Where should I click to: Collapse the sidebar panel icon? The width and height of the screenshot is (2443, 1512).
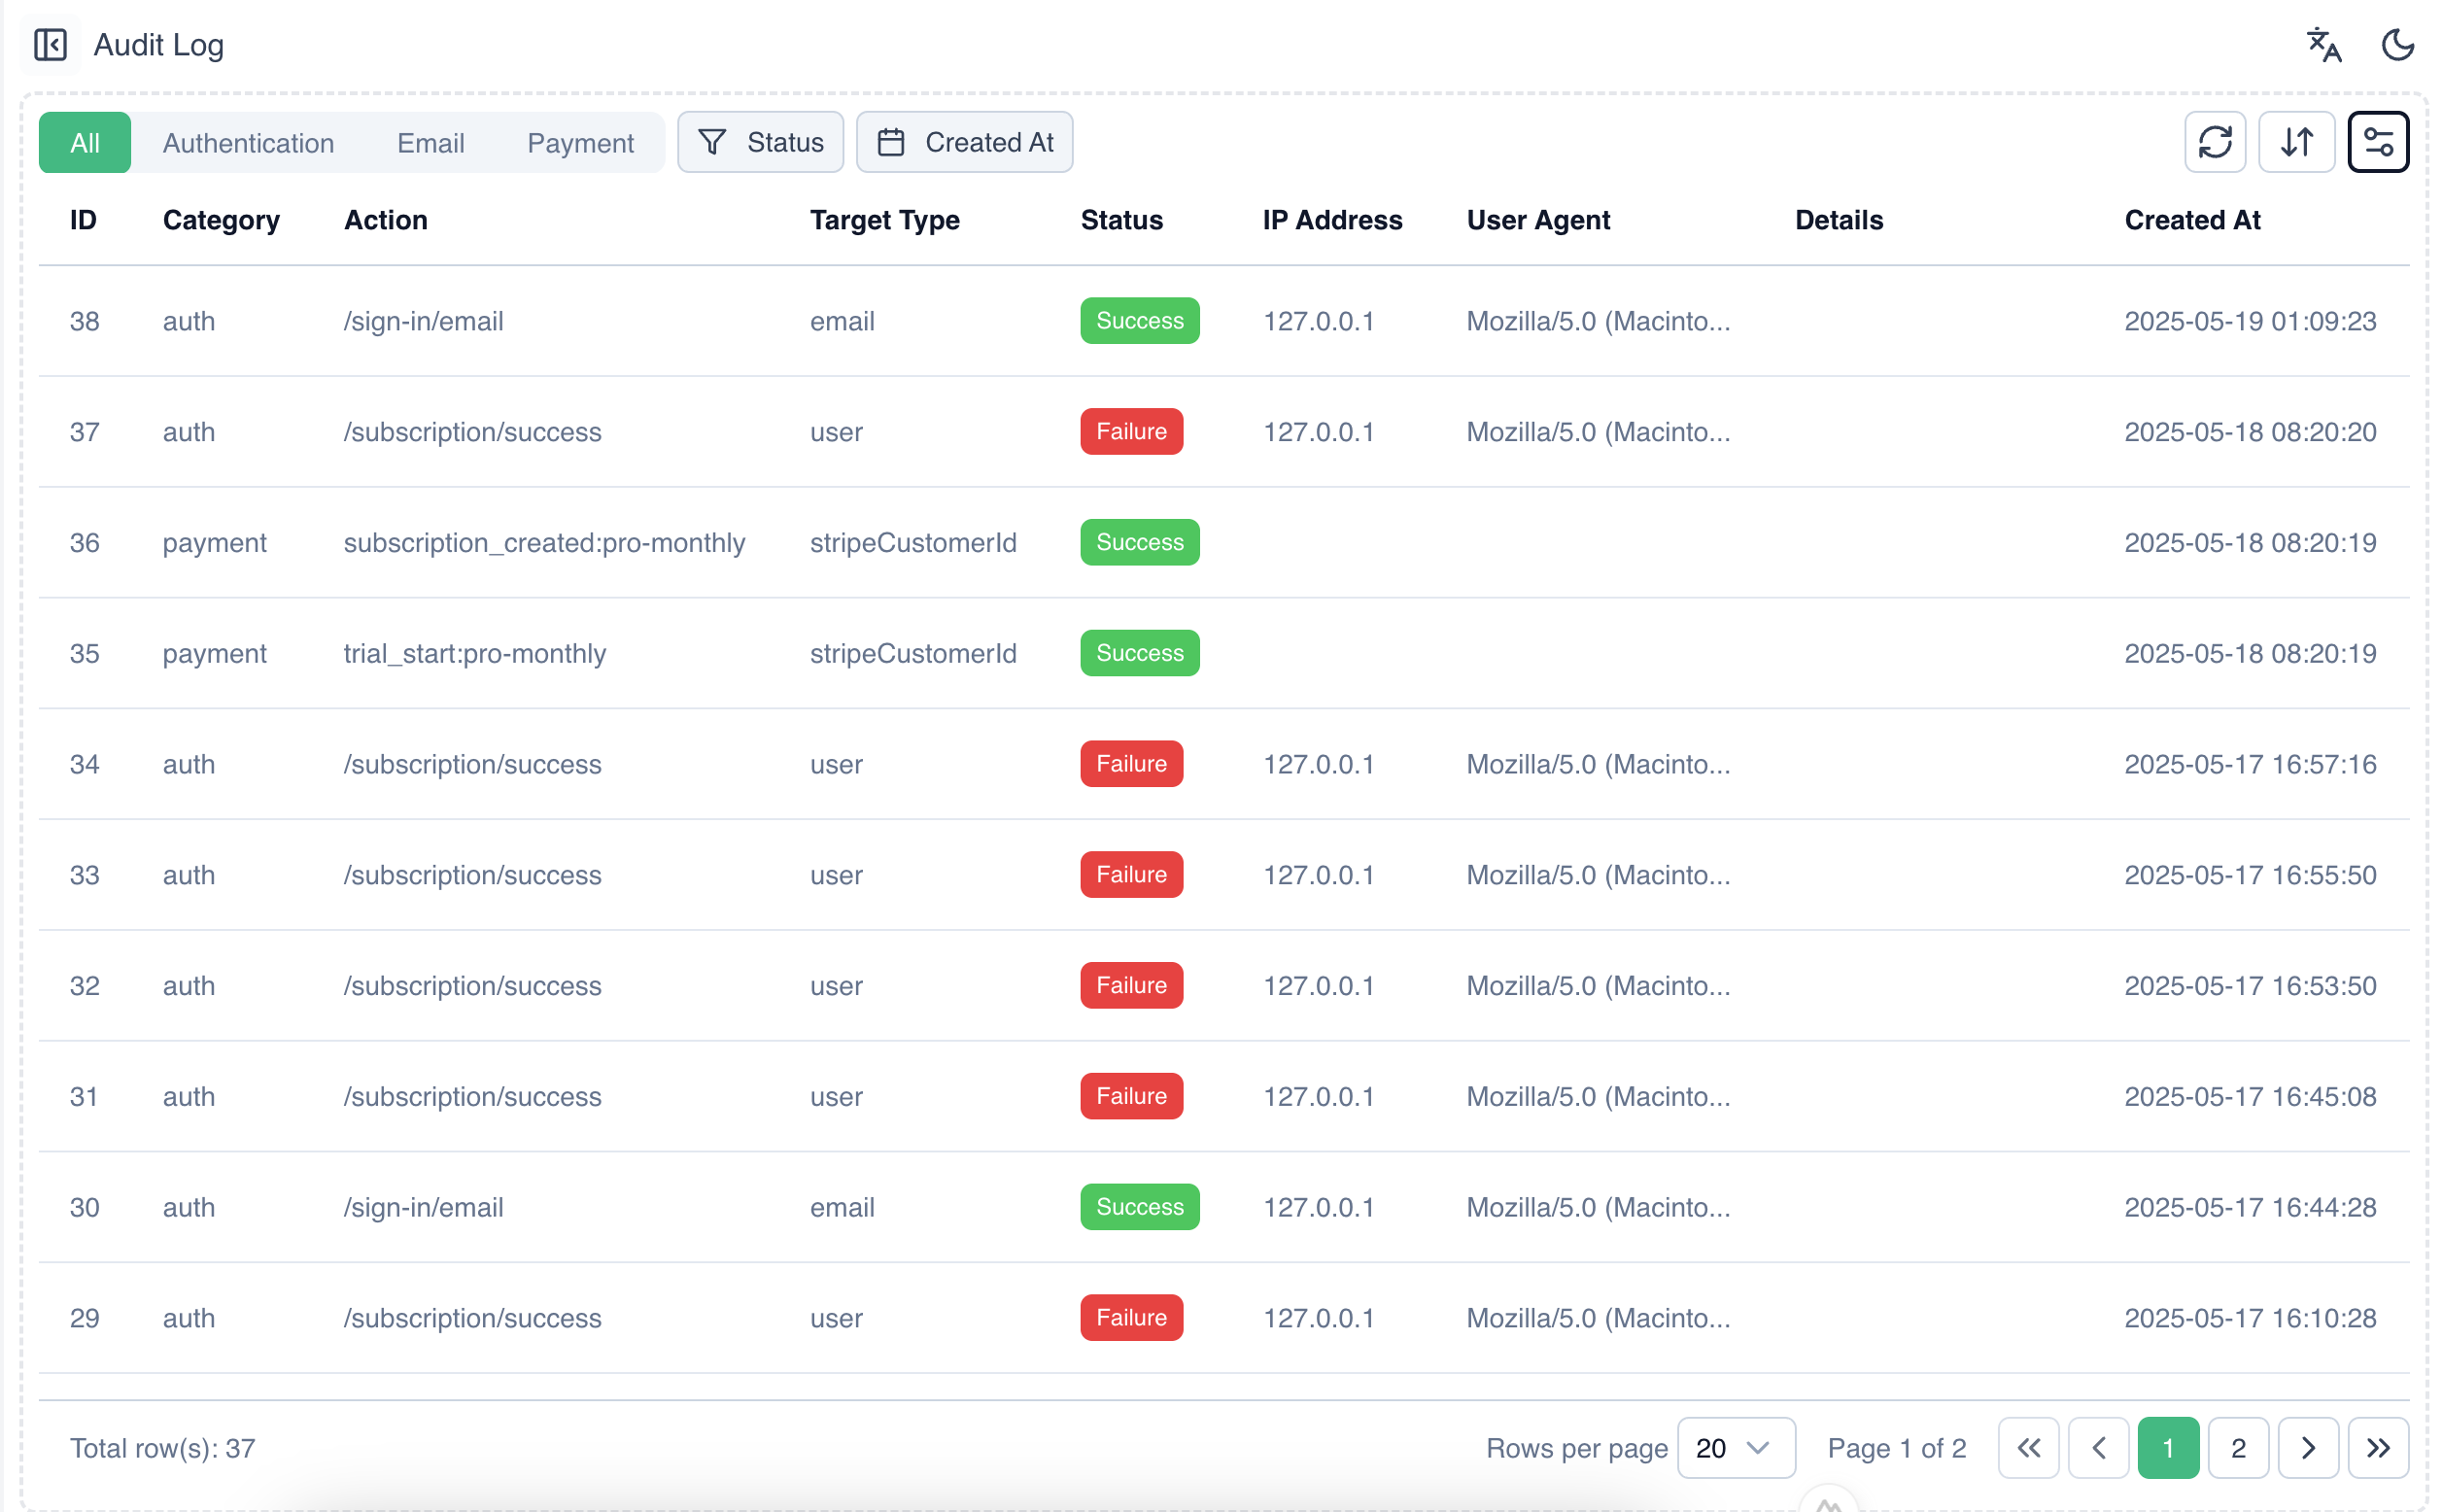[x=50, y=45]
